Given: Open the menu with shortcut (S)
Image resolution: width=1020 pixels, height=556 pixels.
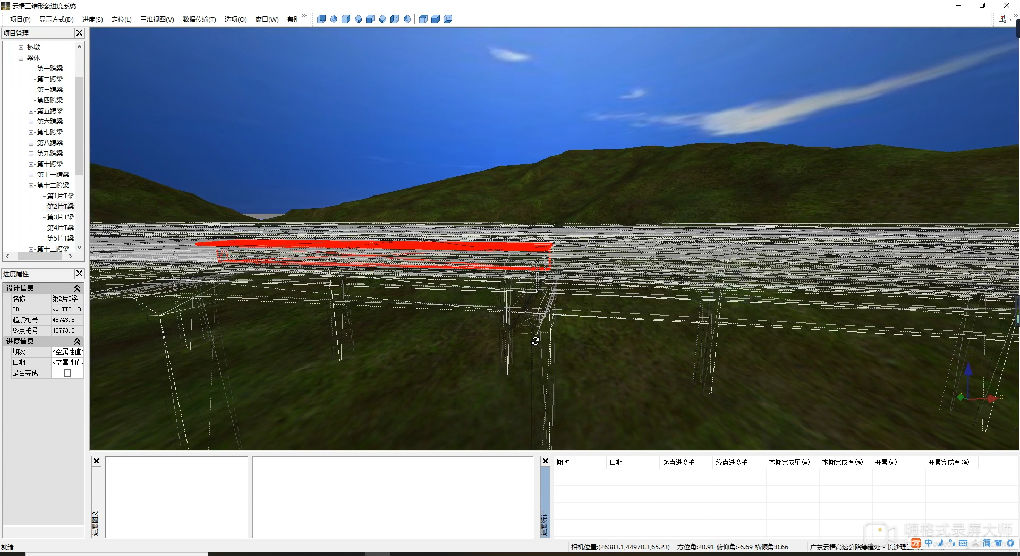Looking at the screenshot, I should (92, 19).
